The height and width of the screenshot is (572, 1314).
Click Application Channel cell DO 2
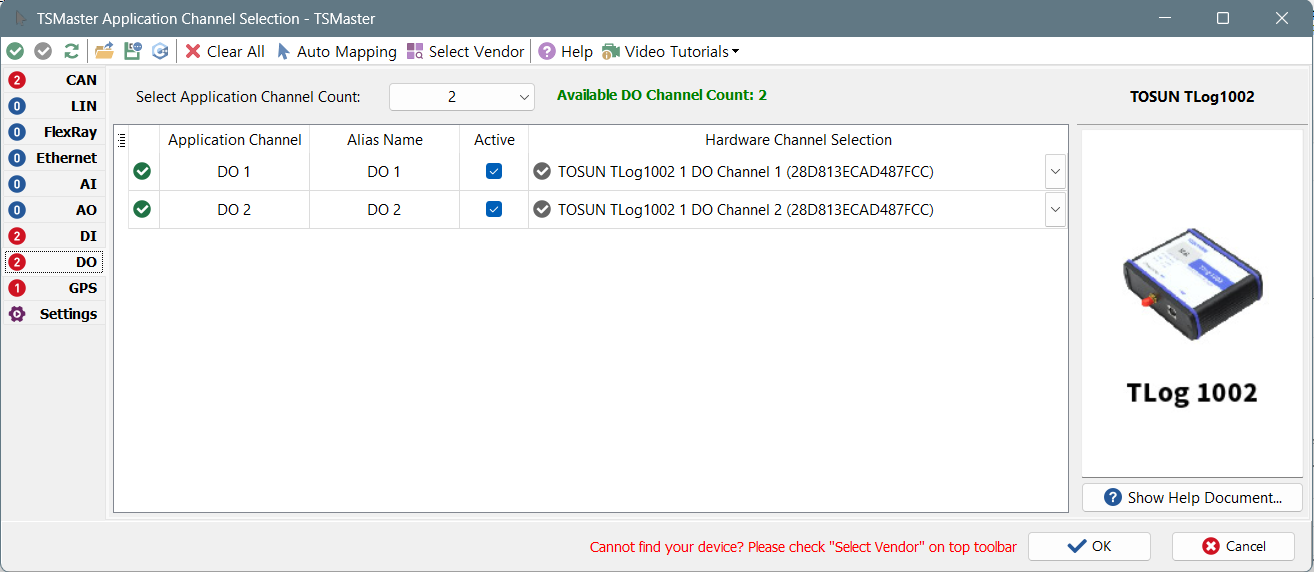click(x=235, y=209)
